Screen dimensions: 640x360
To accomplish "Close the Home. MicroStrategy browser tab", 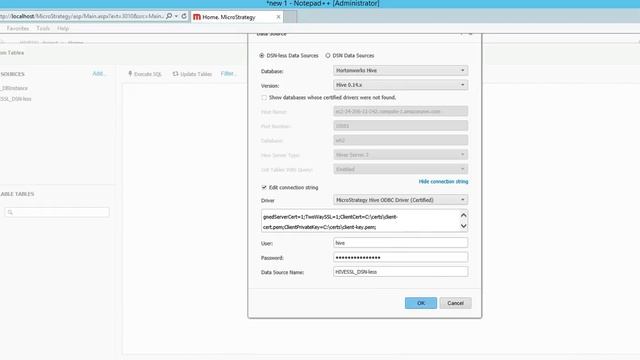I will (x=278, y=17).
